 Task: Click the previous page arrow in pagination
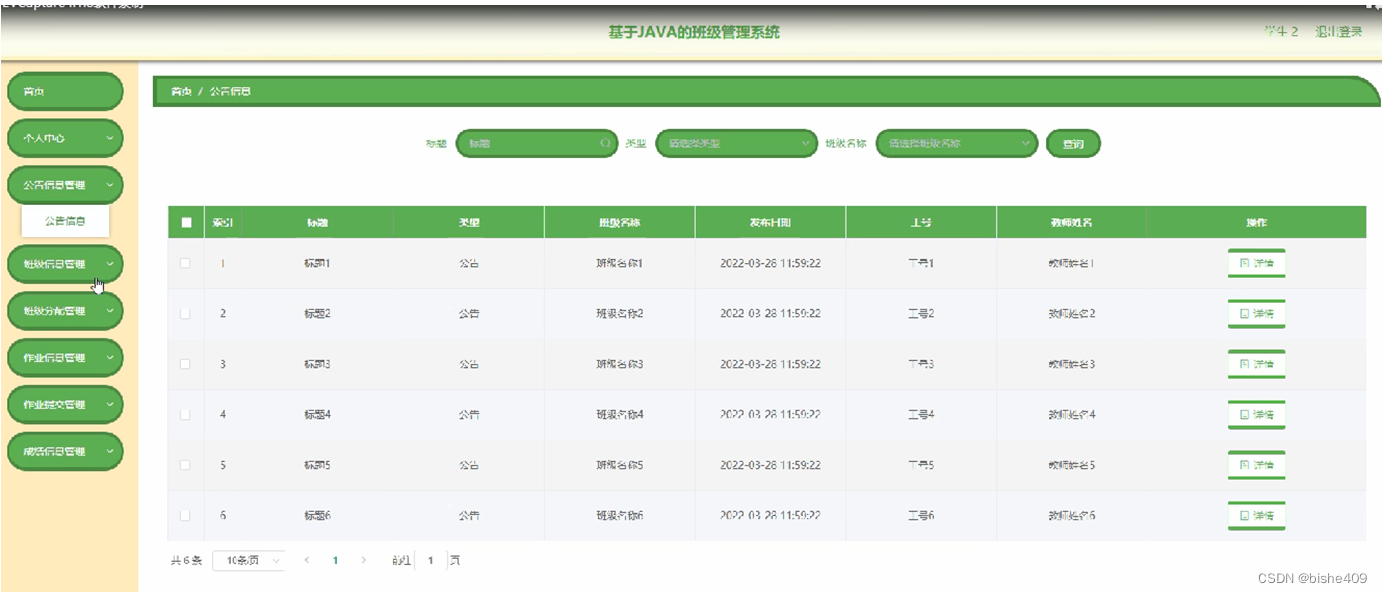307,561
